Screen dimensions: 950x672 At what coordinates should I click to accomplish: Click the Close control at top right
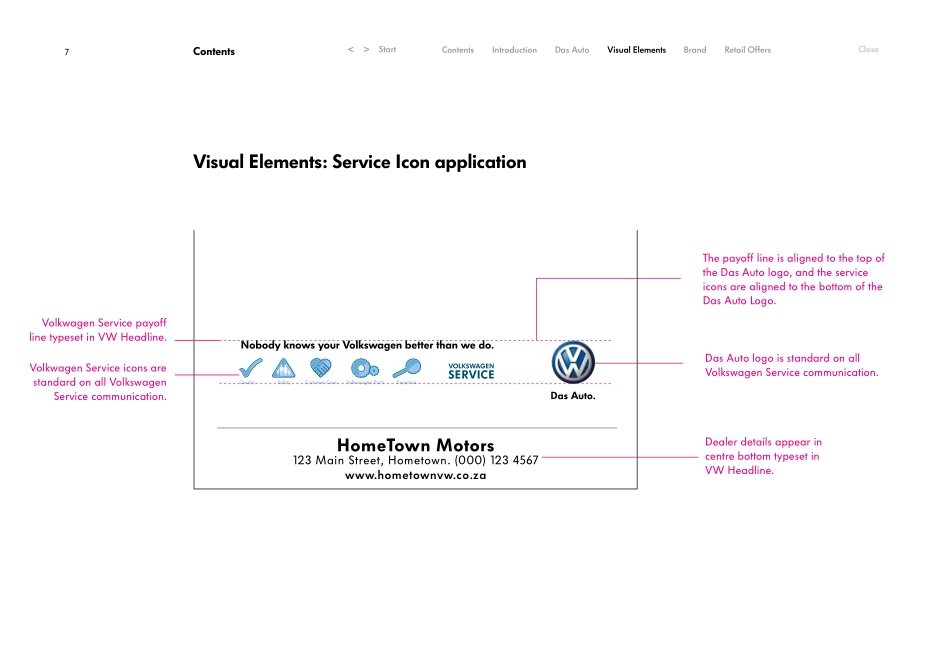pyautogui.click(x=867, y=49)
